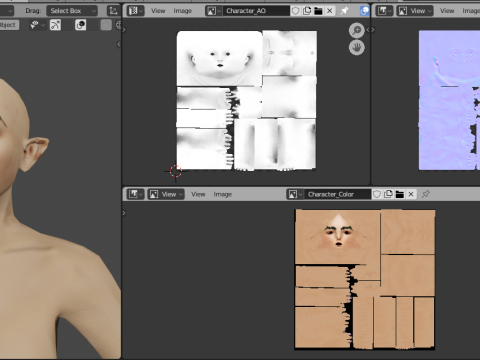Viewport: 480px width, 360px height.
Task: Toggle fake user shield for Character_AO
Action: pyautogui.click(x=295, y=11)
